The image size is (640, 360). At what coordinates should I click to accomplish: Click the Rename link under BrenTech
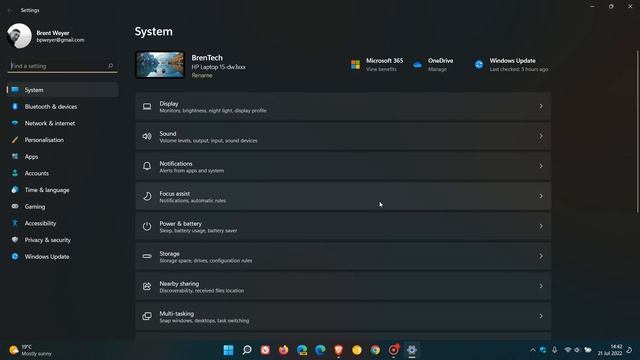point(202,76)
